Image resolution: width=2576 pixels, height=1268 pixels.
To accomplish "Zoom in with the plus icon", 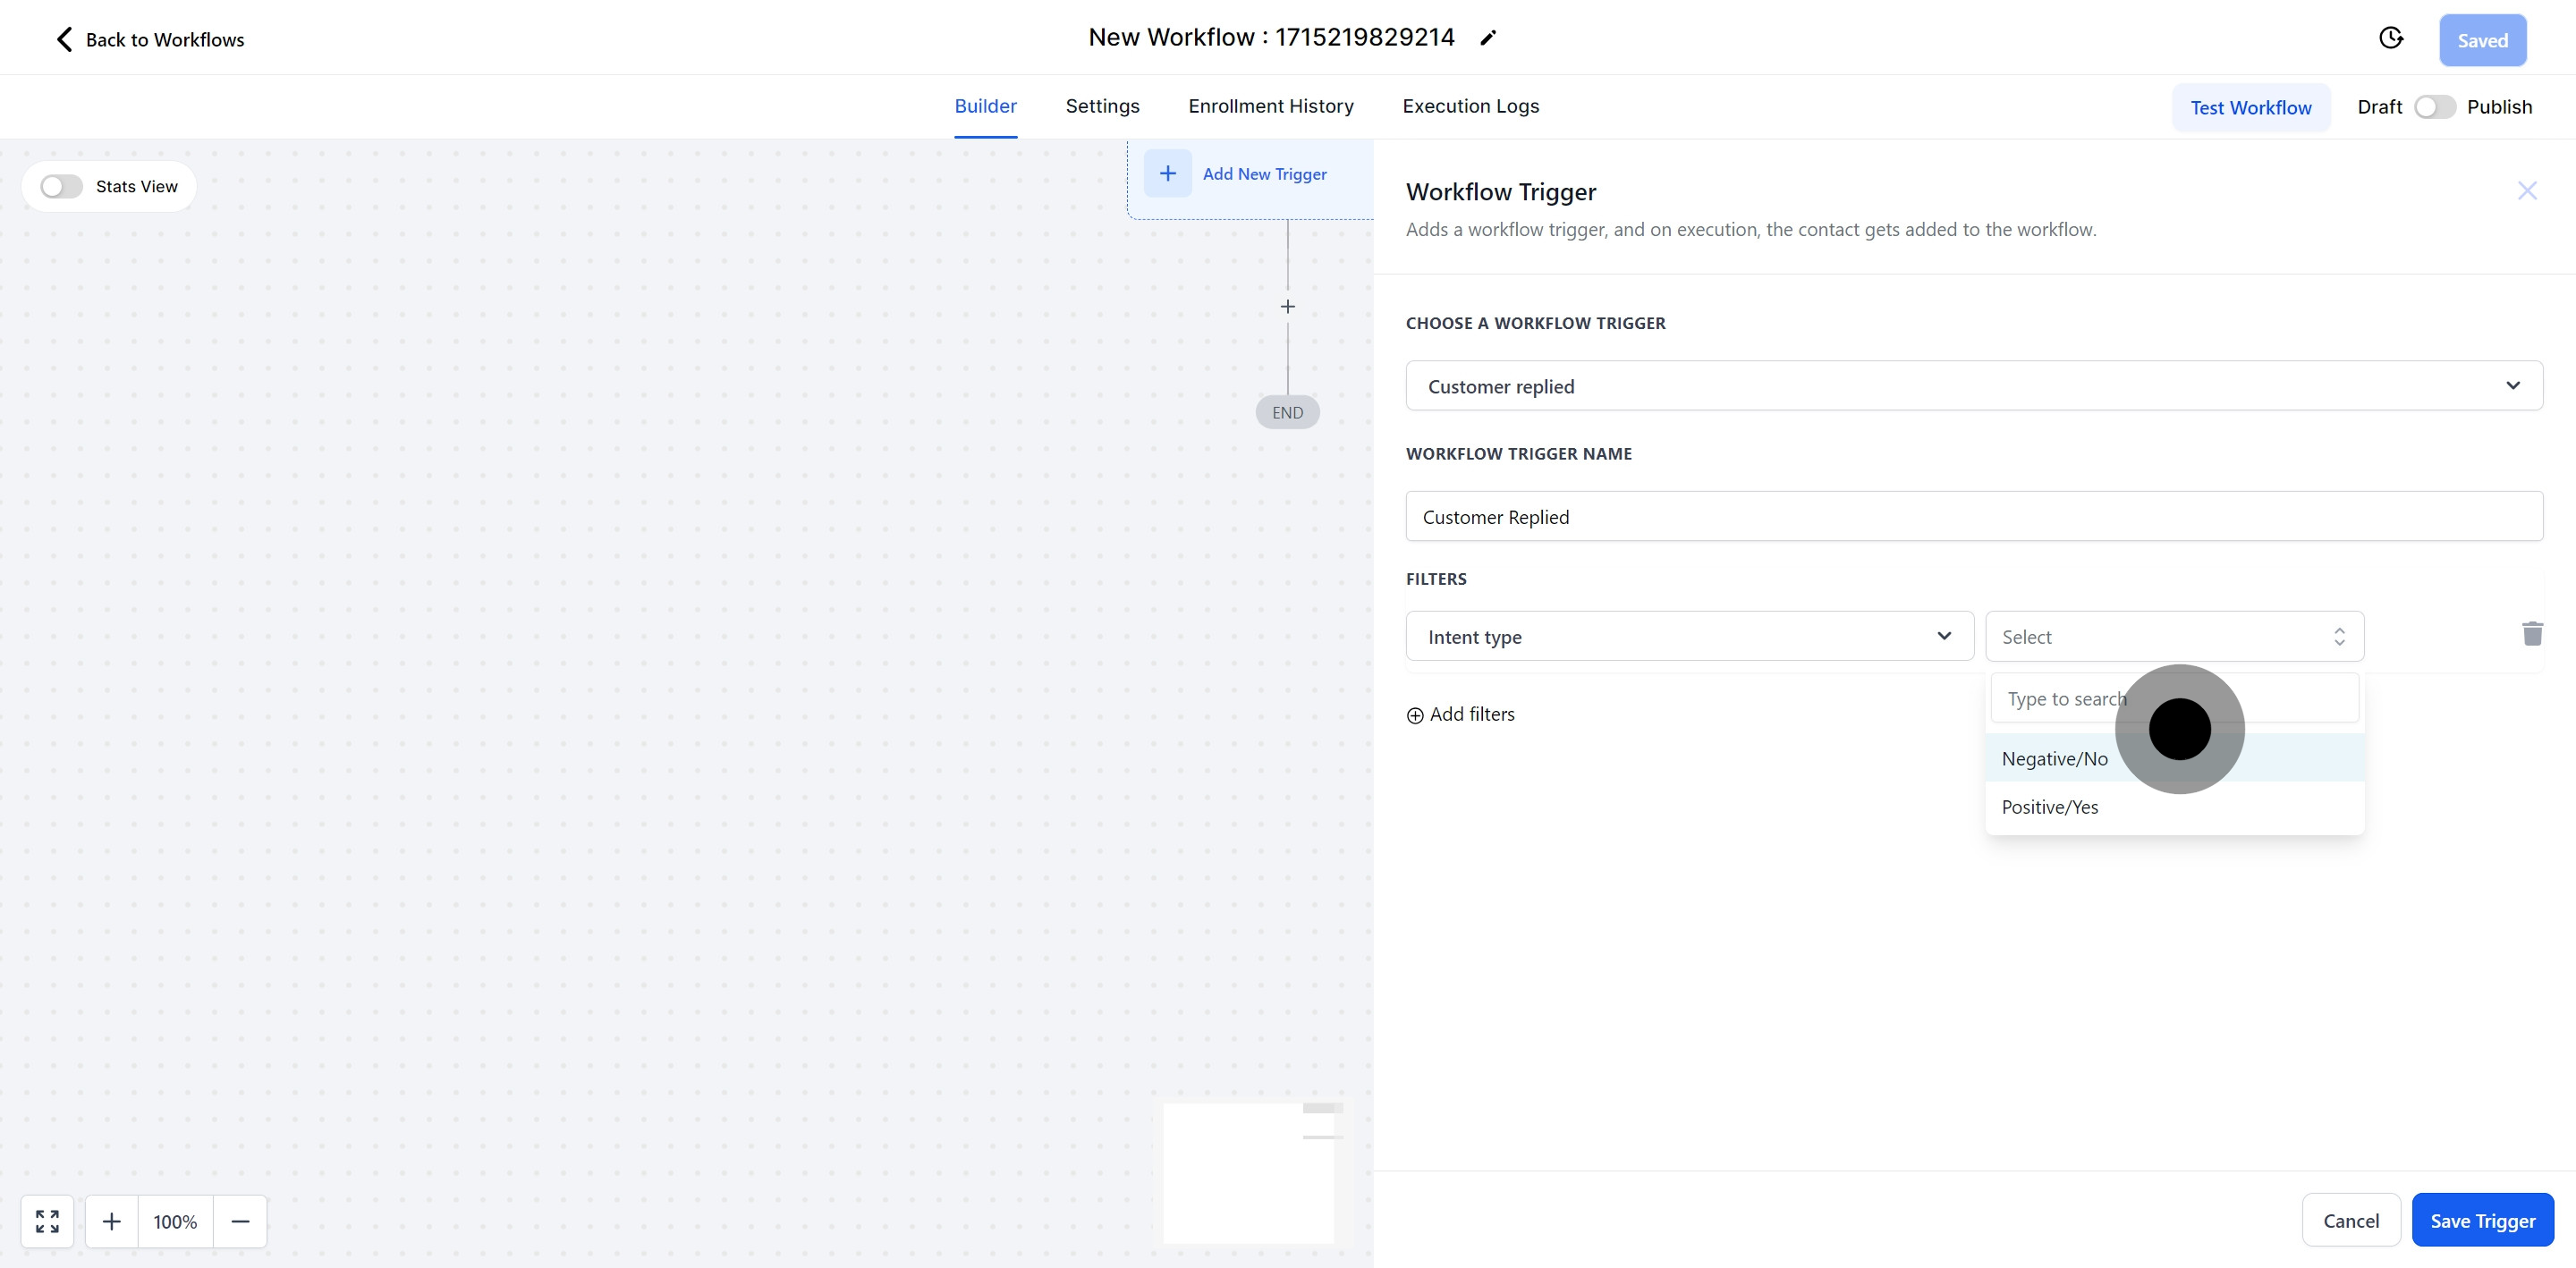I will [112, 1221].
